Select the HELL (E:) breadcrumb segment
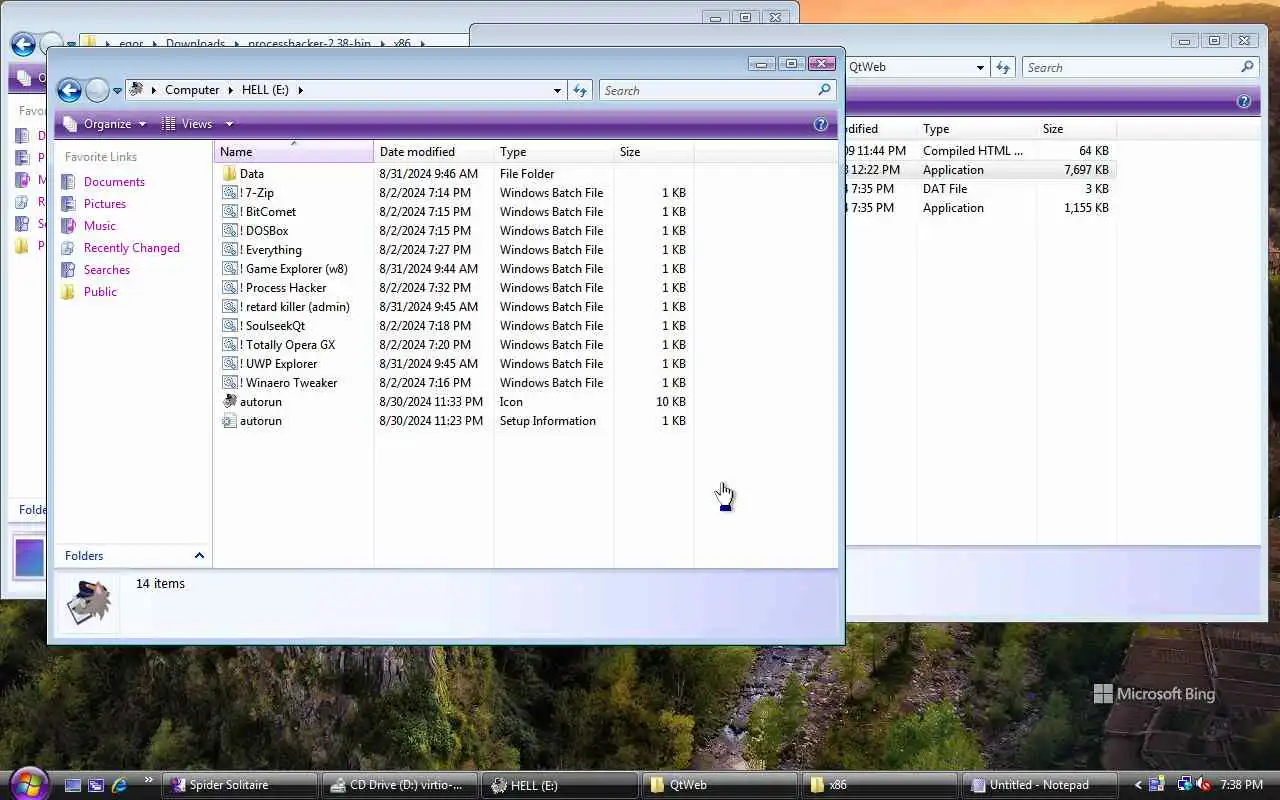Viewport: 1280px width, 800px height. coord(265,90)
